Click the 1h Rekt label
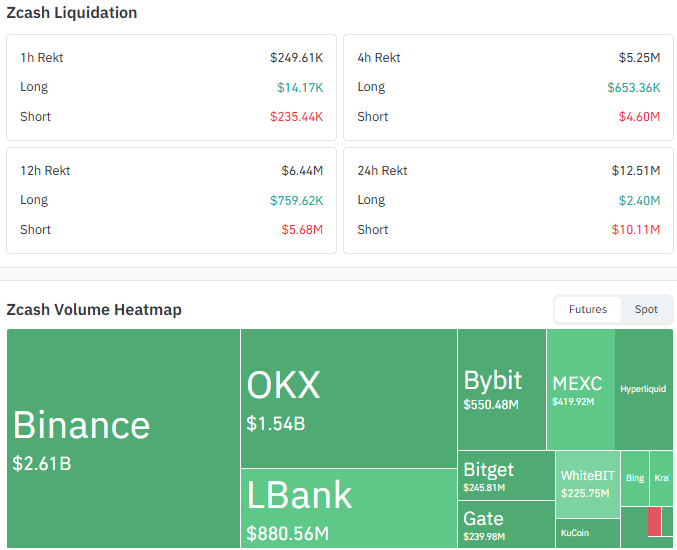677x550 pixels. point(41,57)
